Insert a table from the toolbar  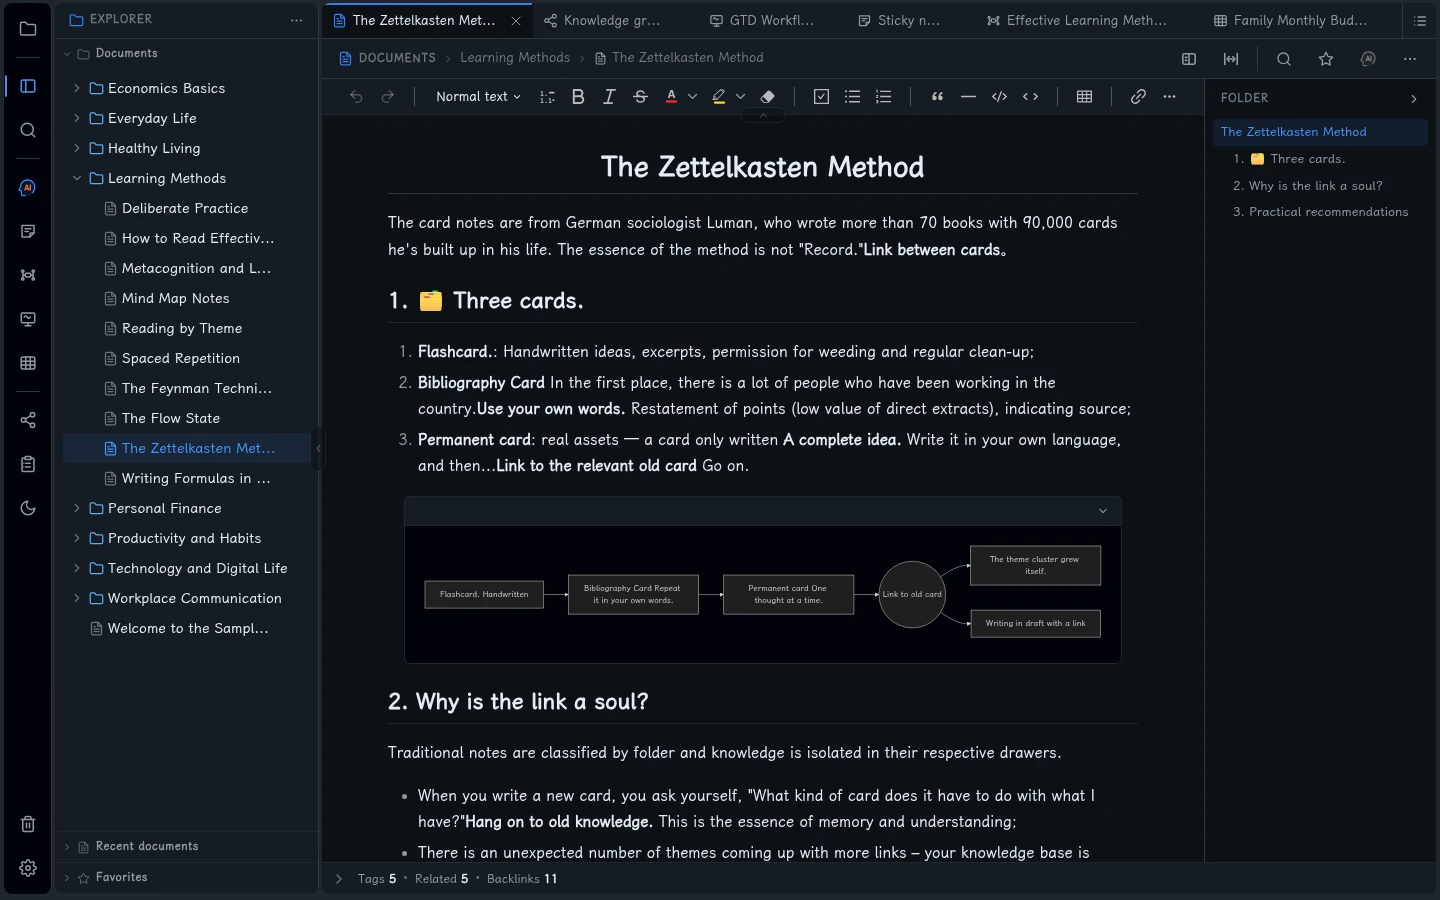(x=1084, y=97)
